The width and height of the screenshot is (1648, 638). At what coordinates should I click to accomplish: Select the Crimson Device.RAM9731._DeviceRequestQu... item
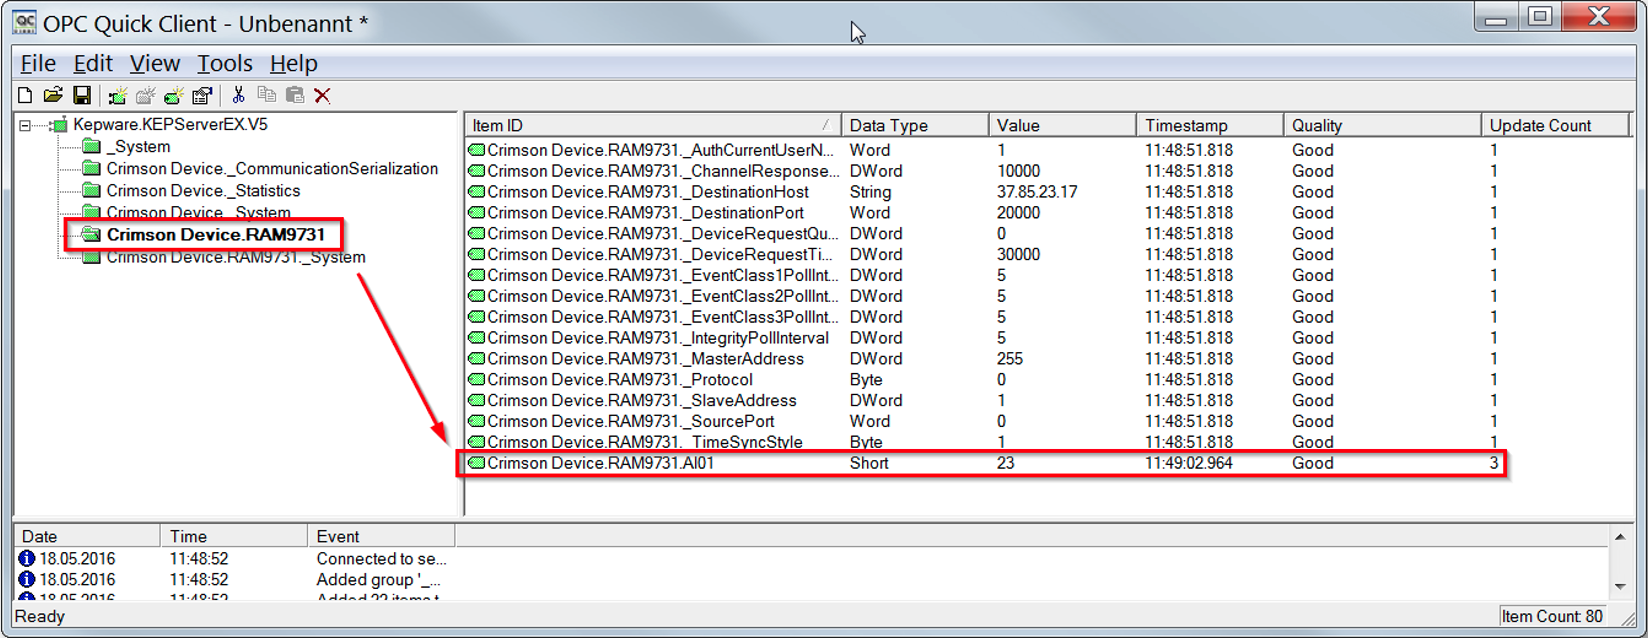click(663, 234)
